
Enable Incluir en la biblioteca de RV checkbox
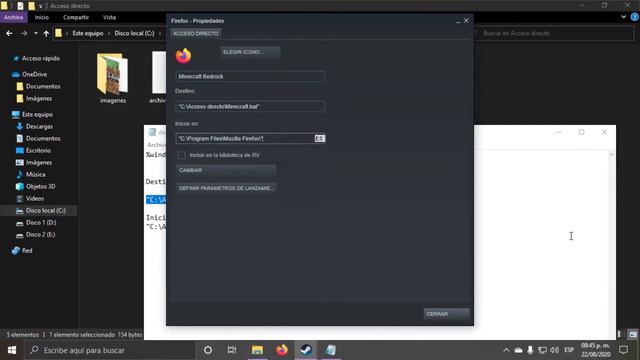[181, 155]
